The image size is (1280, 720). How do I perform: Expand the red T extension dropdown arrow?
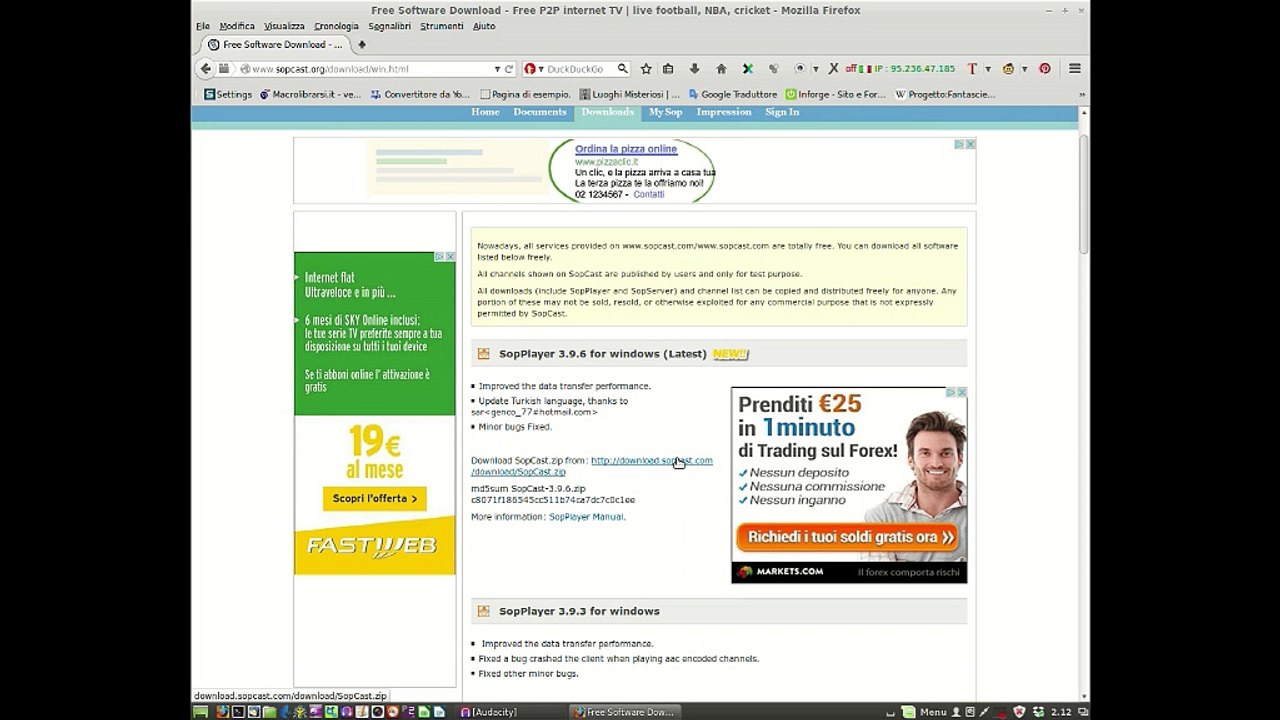(x=988, y=69)
